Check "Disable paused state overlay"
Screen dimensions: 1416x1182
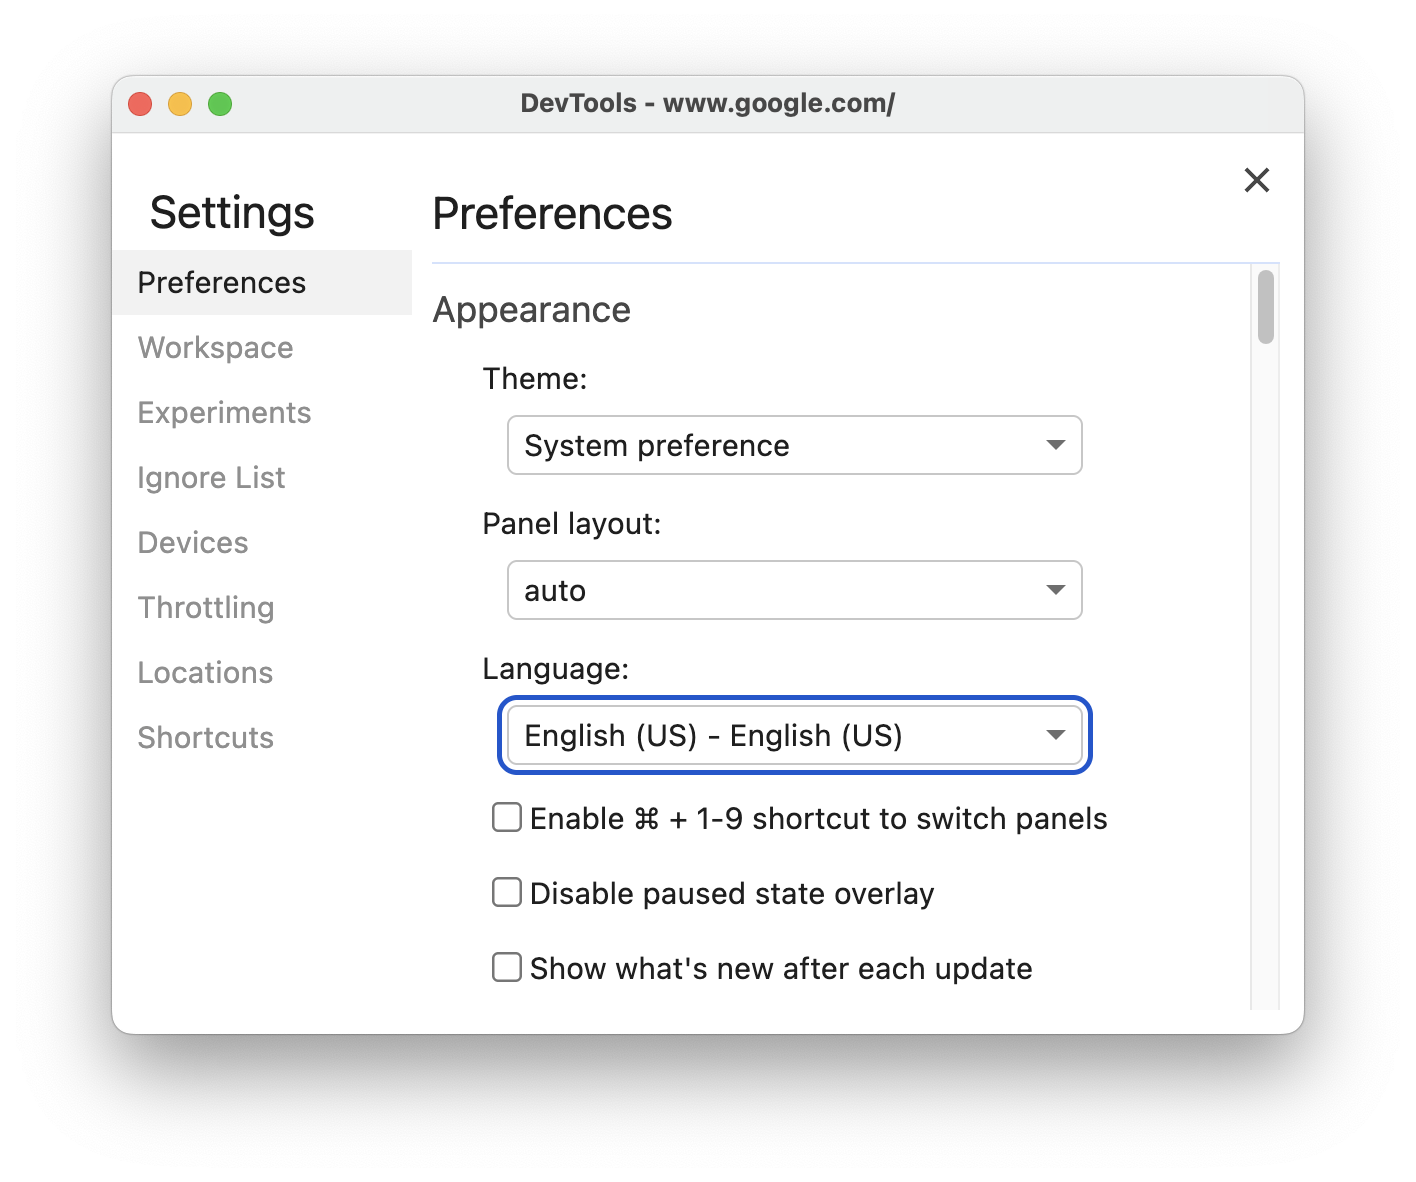coord(506,892)
